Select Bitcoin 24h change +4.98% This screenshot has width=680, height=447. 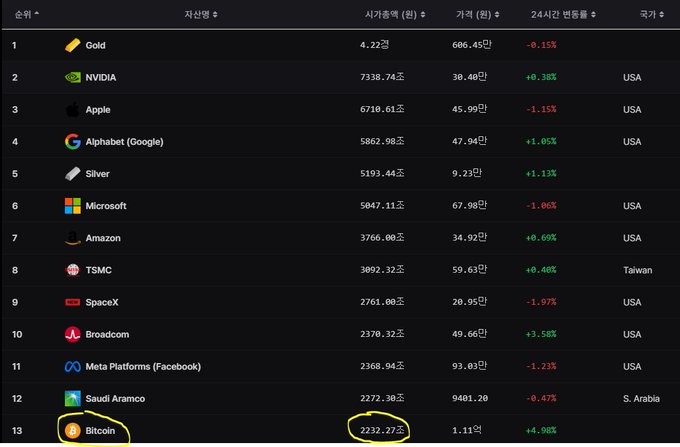(x=541, y=431)
